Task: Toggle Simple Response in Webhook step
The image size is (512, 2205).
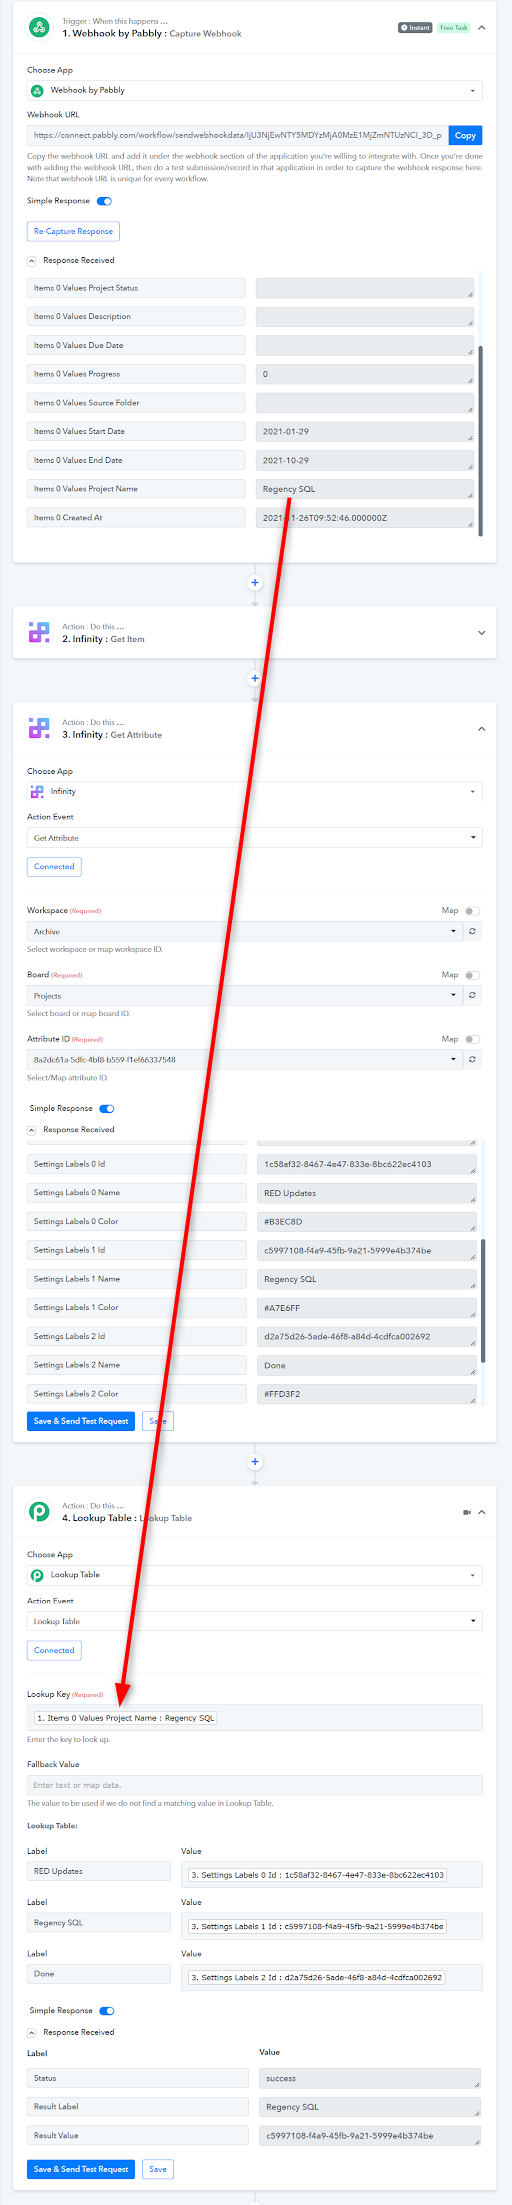Action: [104, 201]
